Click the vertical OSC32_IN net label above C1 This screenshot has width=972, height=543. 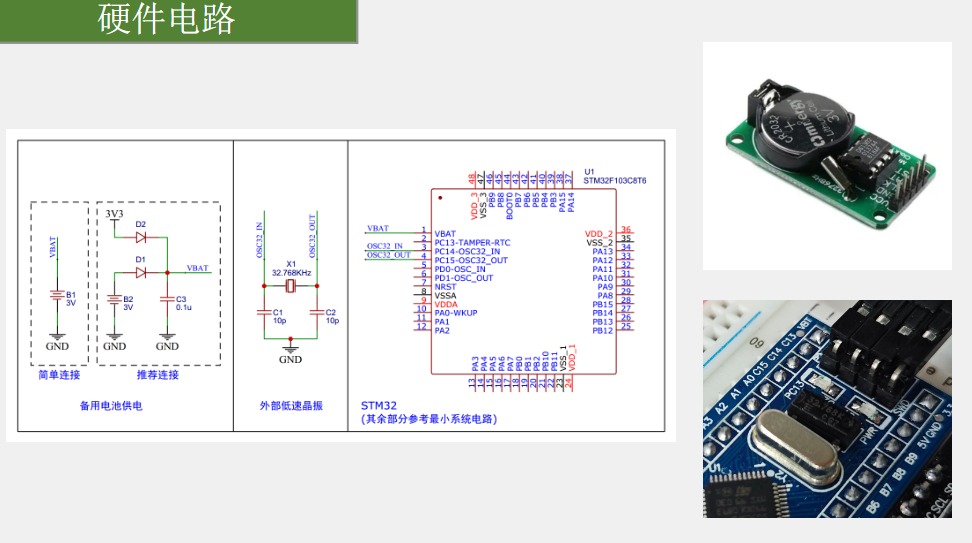coord(260,240)
